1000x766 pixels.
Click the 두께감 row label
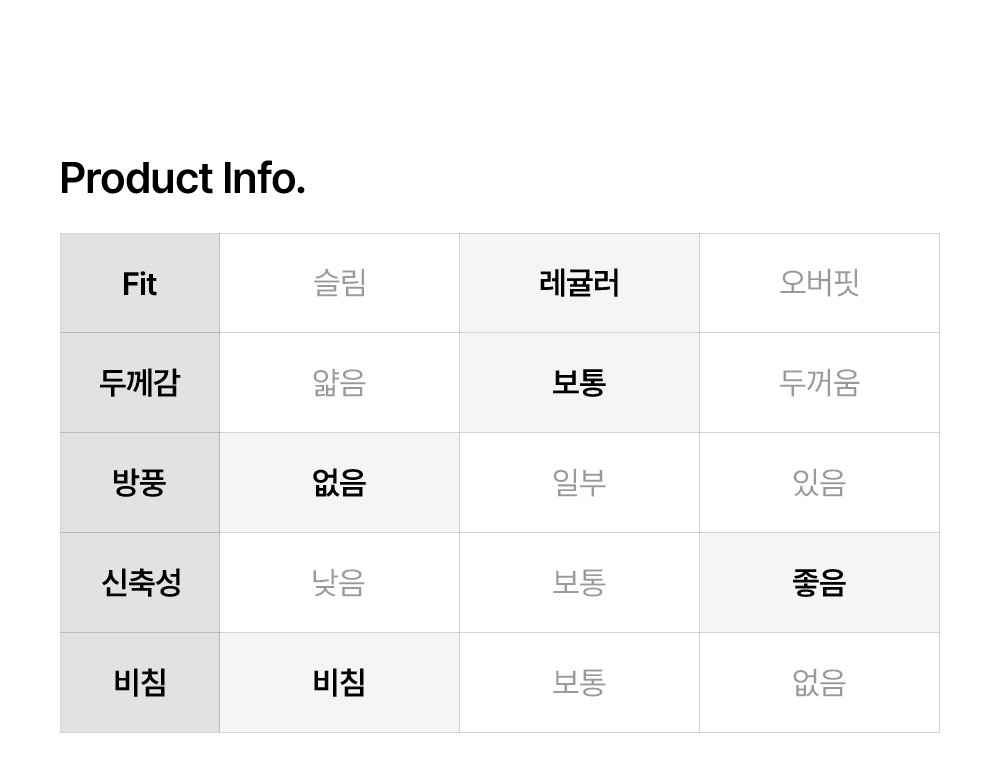tap(140, 383)
